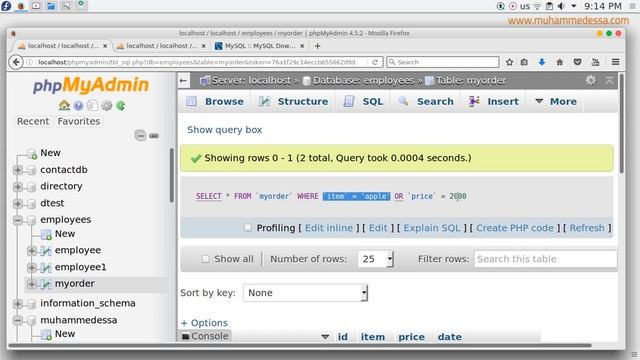Click the clipboard tray icon

pos(549,6)
